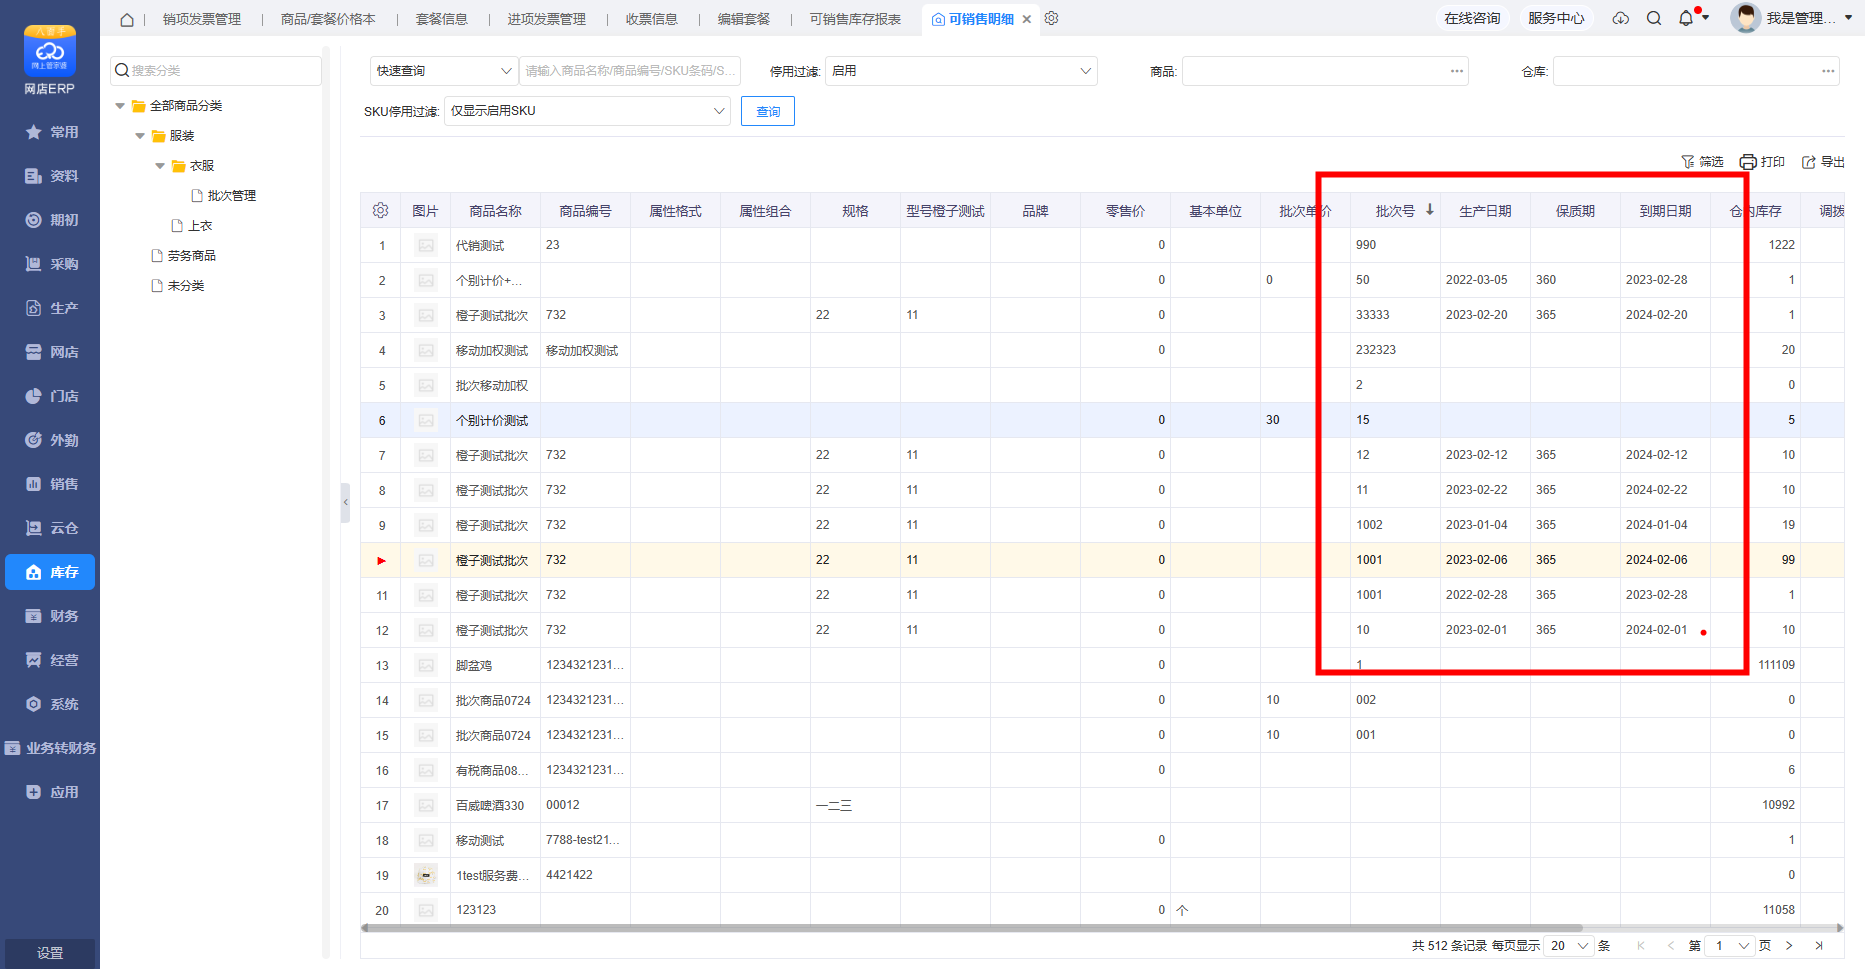
Task: Open the tab settings gear icon
Action: (x=1051, y=18)
